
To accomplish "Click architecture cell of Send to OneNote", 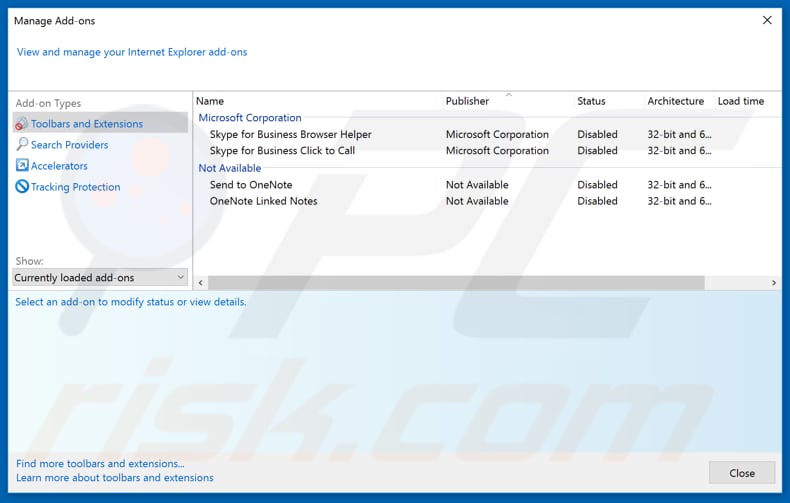I will pyautogui.click(x=679, y=184).
